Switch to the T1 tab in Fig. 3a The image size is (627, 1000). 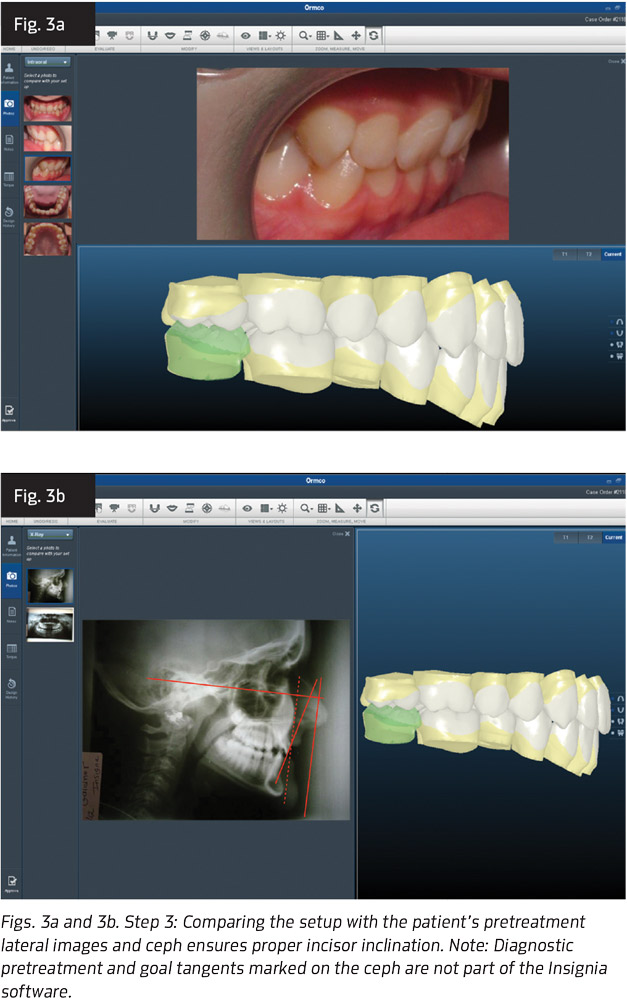click(564, 255)
